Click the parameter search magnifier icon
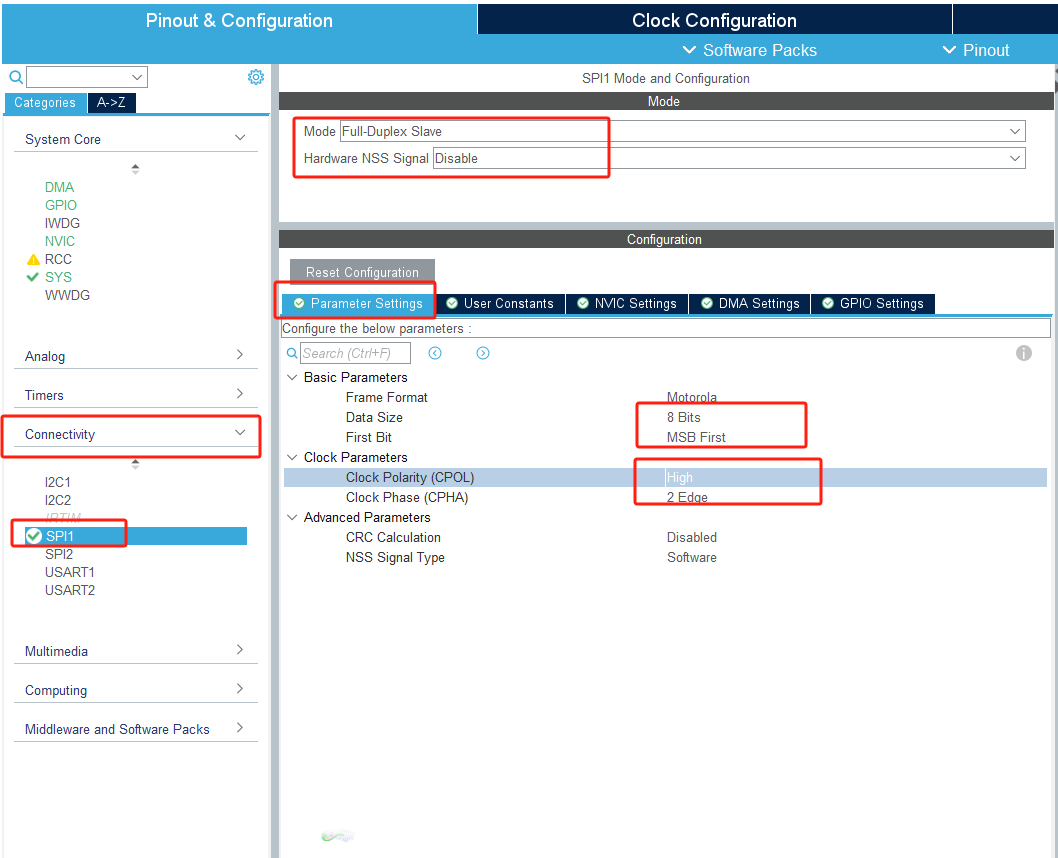 click(x=292, y=353)
